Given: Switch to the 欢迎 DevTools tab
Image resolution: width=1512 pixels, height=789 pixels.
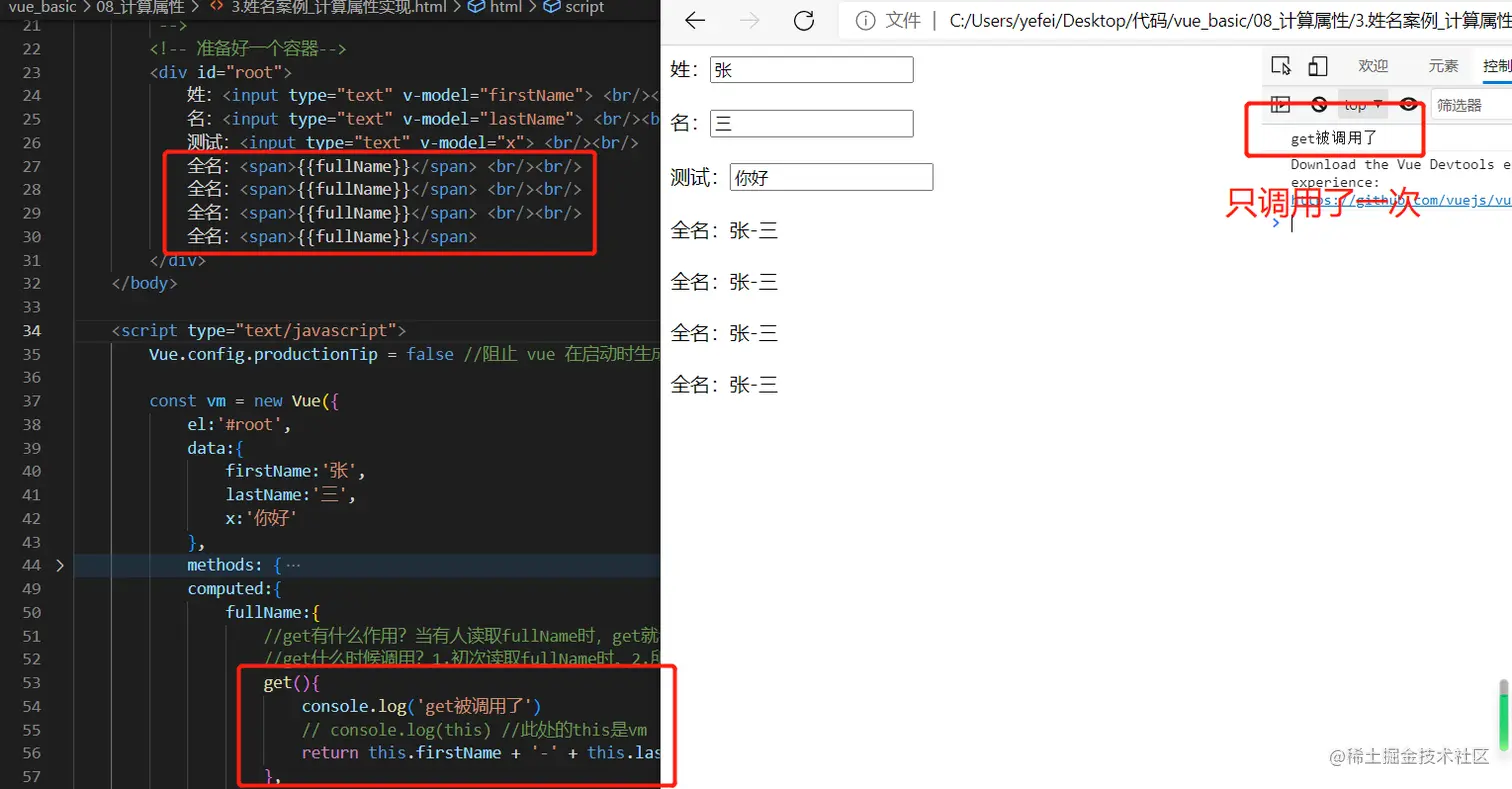Looking at the screenshot, I should coord(1373,66).
